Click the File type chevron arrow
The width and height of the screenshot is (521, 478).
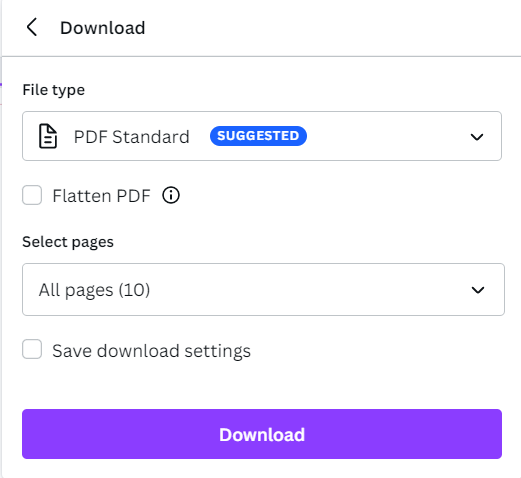[477, 137]
